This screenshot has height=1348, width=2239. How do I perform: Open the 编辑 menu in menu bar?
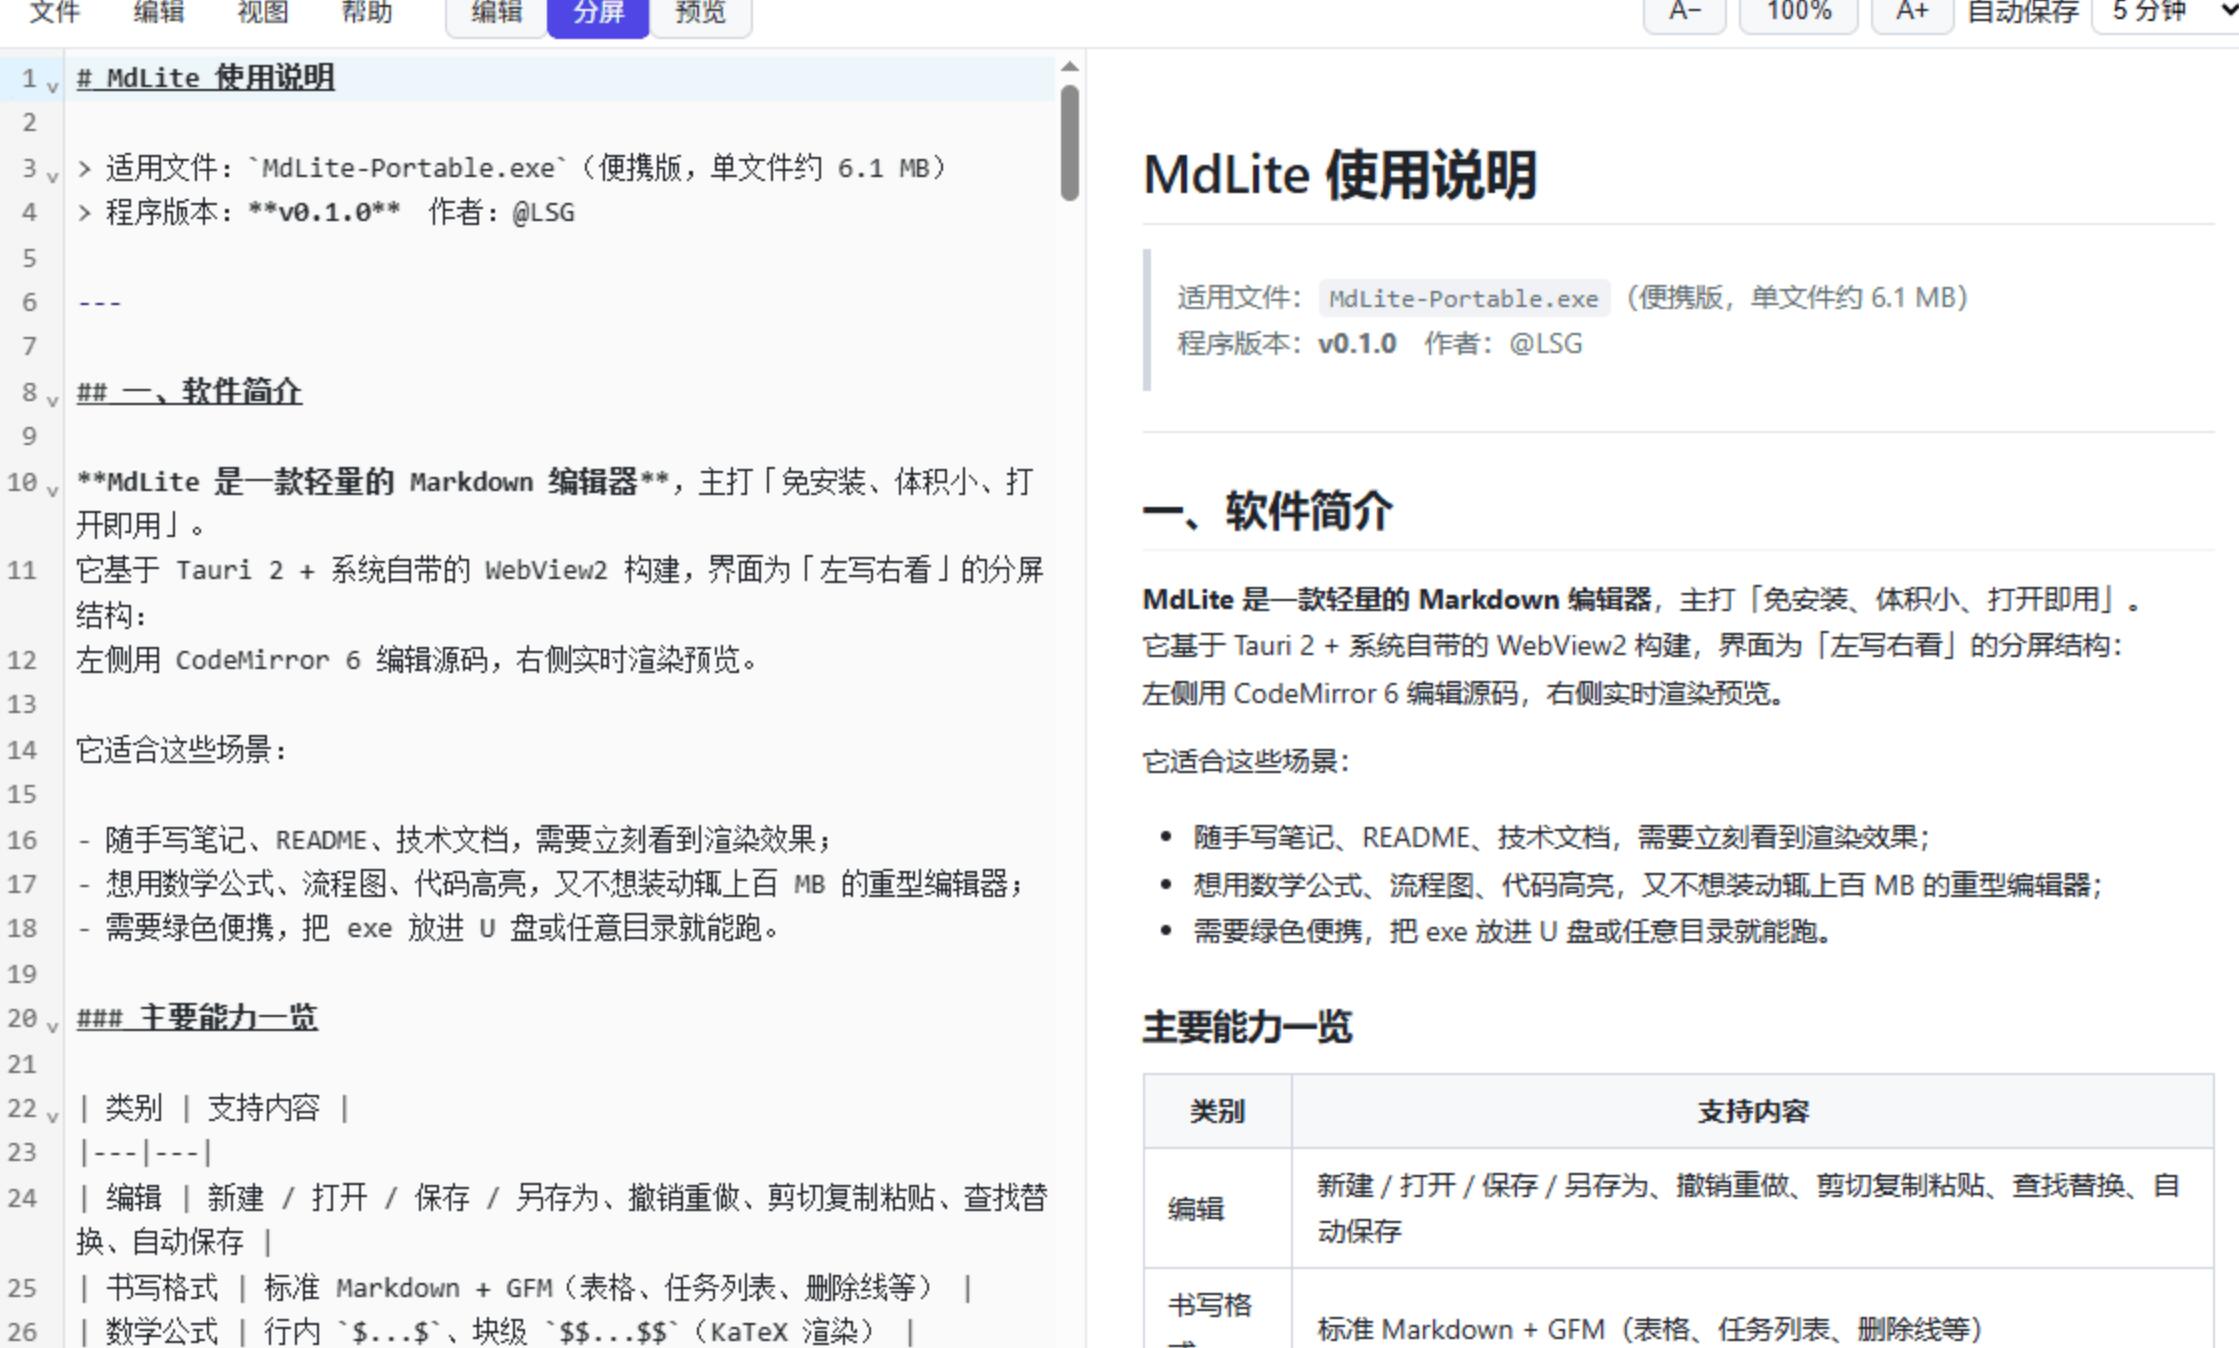[x=158, y=12]
